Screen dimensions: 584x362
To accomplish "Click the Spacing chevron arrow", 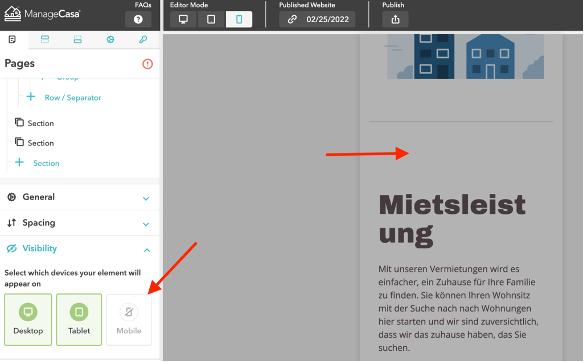I will 146,224.
